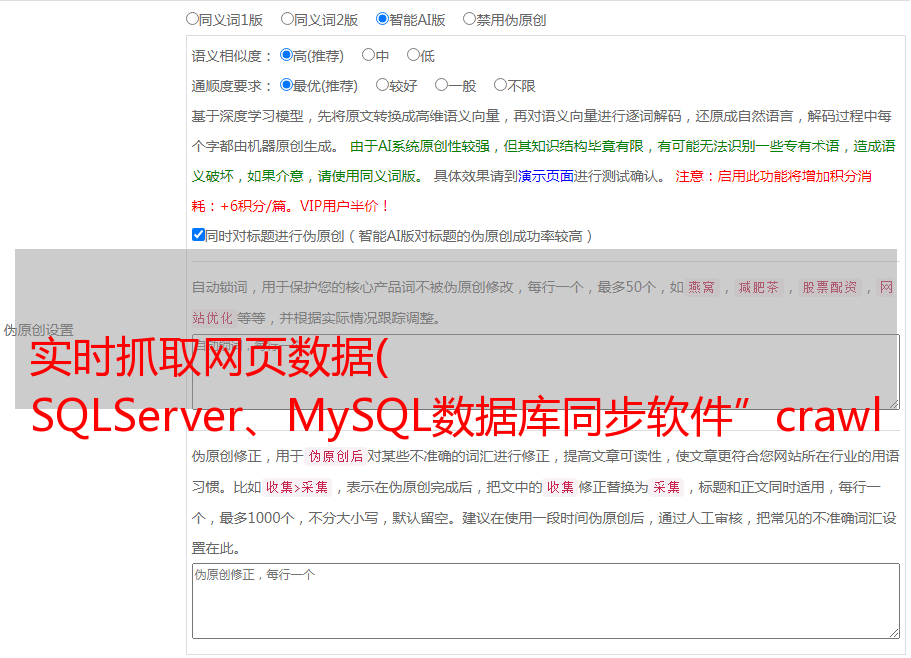Set 通顺度要求 to 不限

500,85
